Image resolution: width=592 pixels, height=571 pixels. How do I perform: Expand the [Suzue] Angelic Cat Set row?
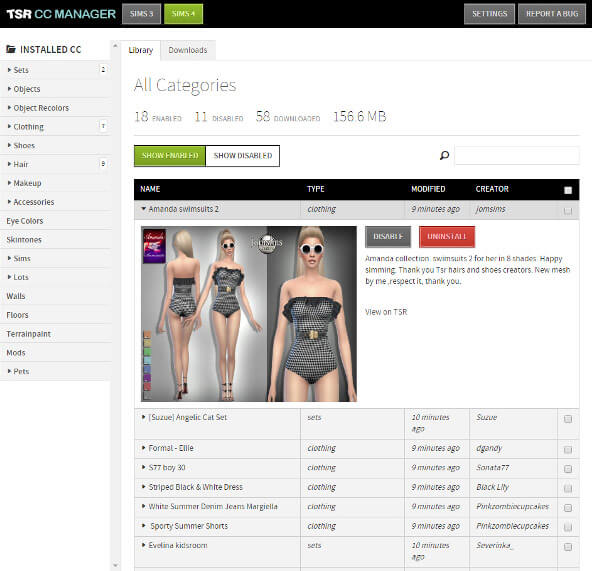click(x=143, y=417)
